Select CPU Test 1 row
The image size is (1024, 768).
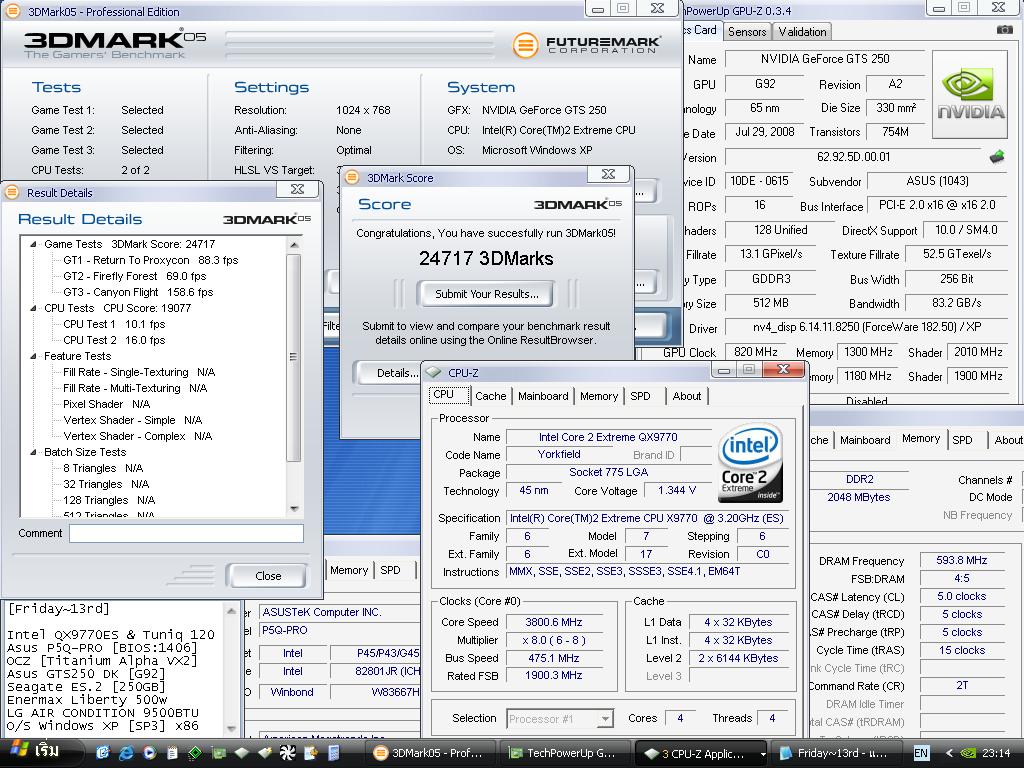[x=114, y=324]
